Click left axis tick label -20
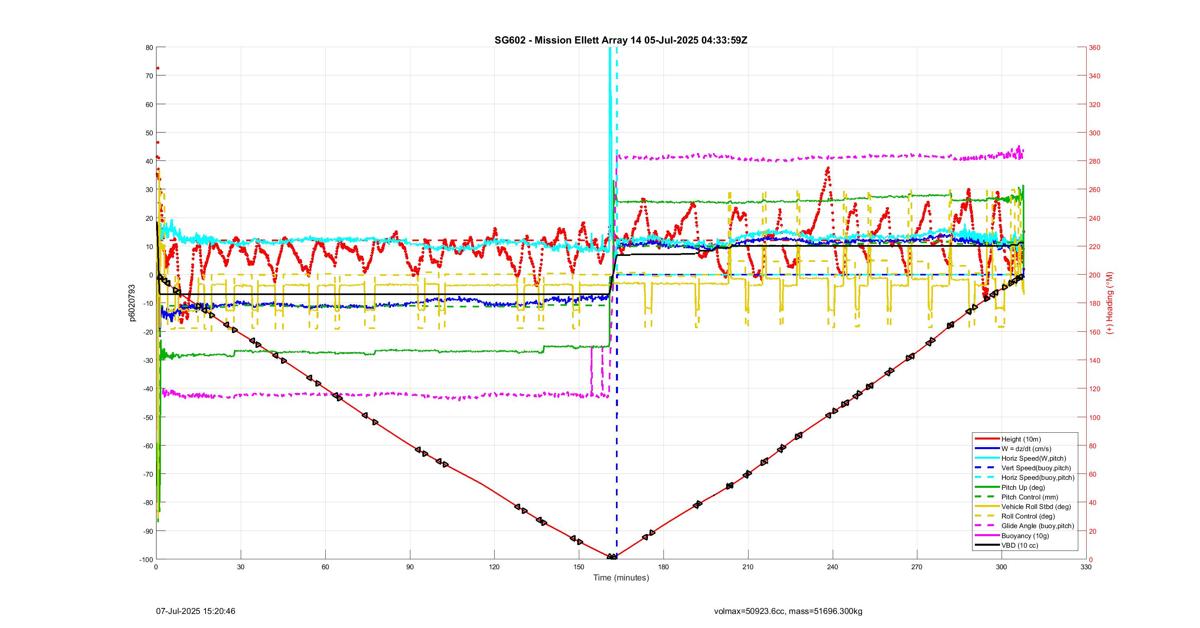This screenshot has width=1200, height=628. [147, 332]
